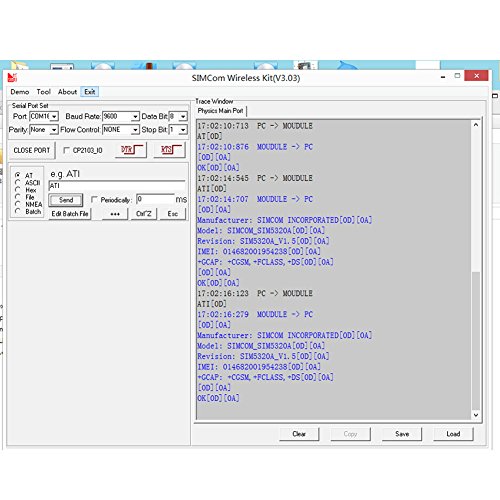Open the Tool menu
The image size is (500, 500).
[44, 92]
